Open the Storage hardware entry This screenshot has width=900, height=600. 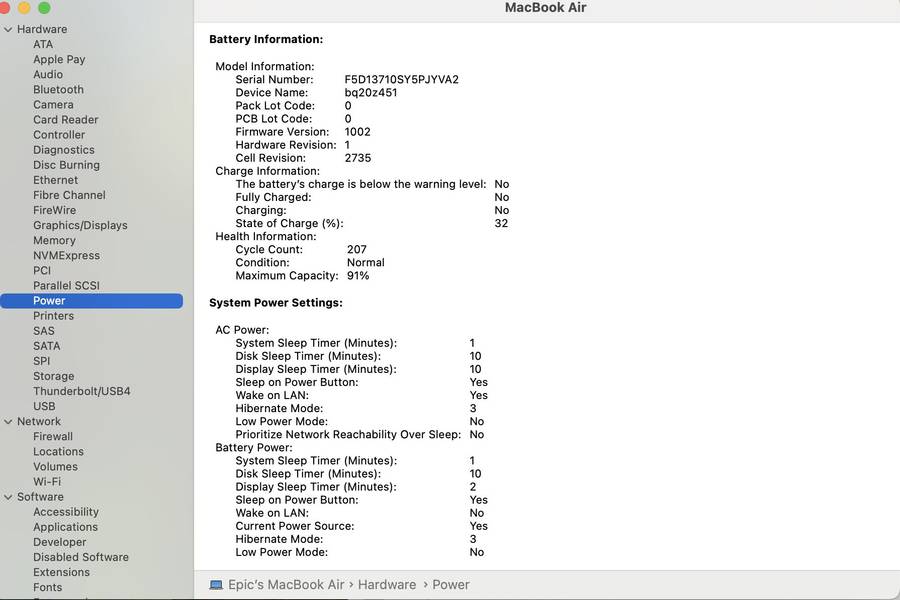pos(53,377)
